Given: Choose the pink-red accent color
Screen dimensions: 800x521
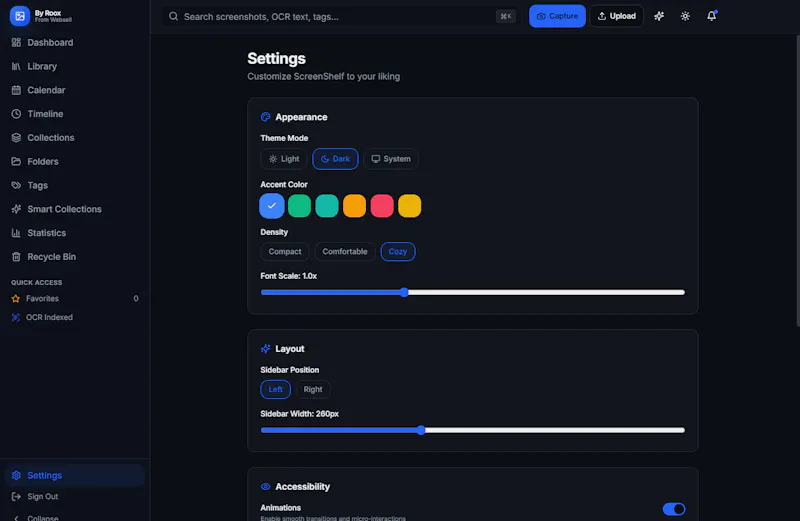Looking at the screenshot, I should pyautogui.click(x=382, y=206).
